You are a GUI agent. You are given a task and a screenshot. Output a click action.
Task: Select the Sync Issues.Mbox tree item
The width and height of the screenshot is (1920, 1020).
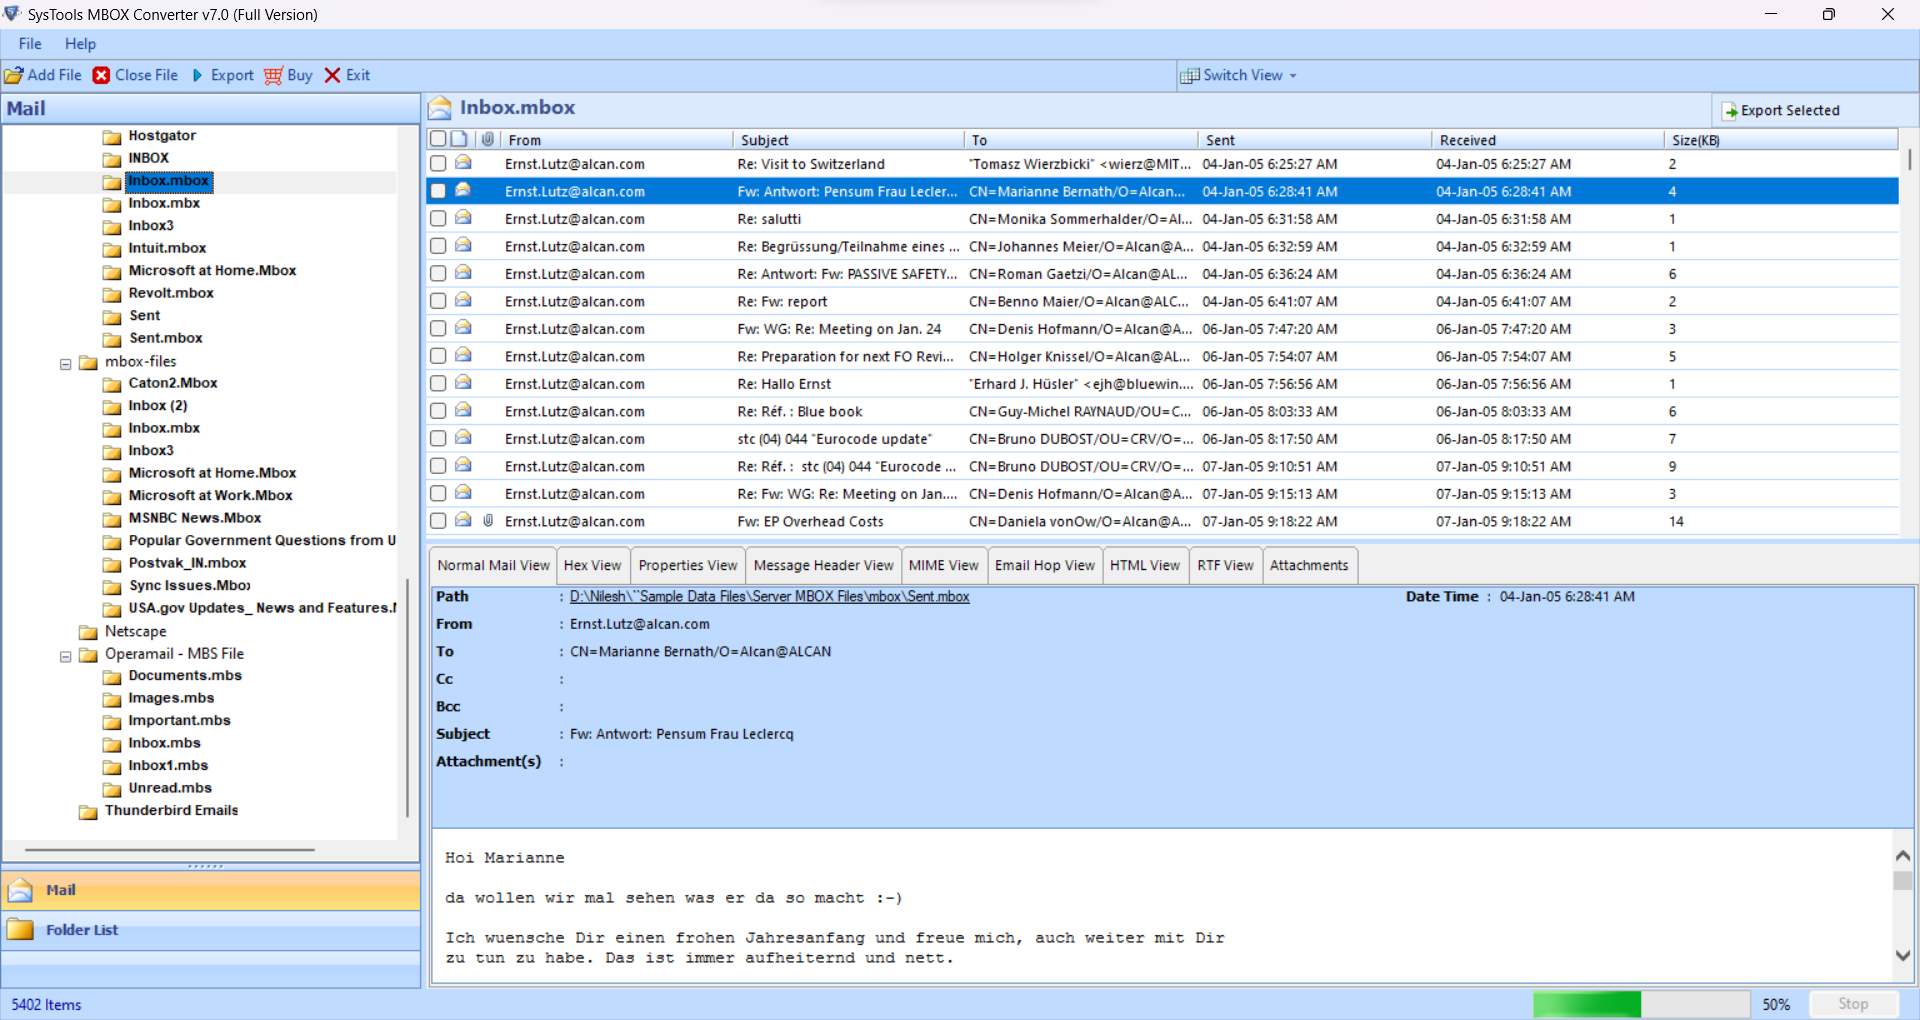coord(189,586)
